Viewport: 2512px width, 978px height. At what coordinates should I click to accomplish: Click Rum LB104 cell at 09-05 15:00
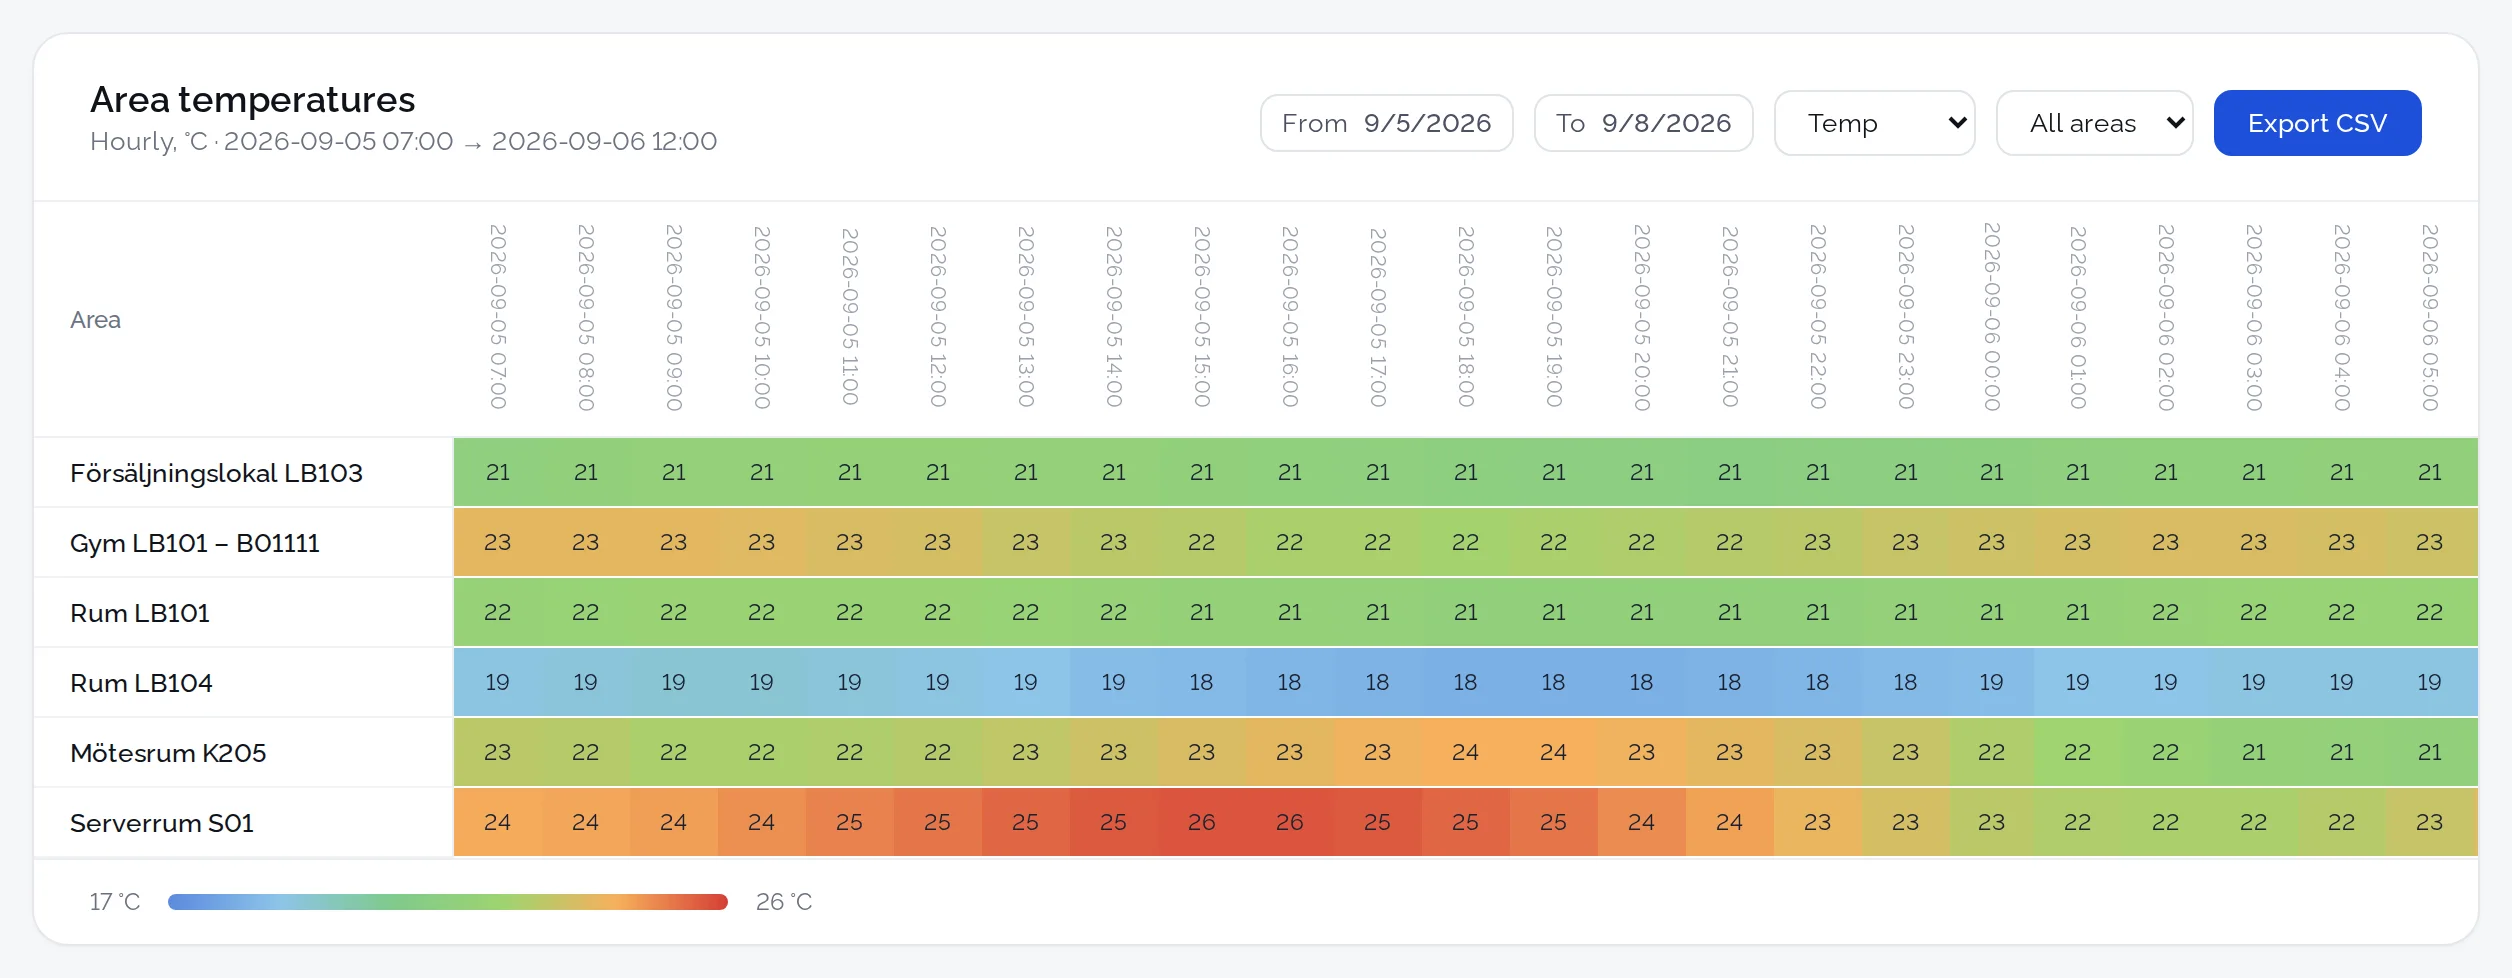[x=1202, y=682]
